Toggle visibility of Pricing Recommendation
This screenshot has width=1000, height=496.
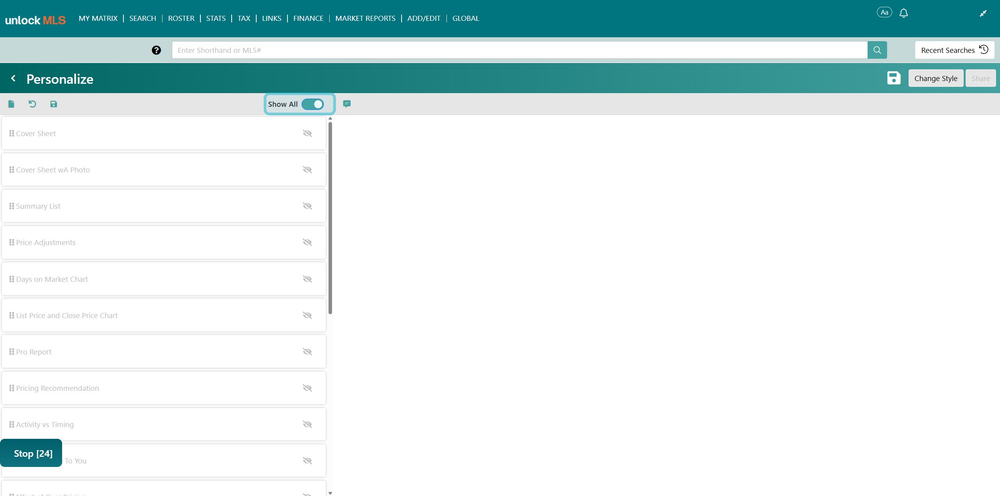(x=307, y=388)
